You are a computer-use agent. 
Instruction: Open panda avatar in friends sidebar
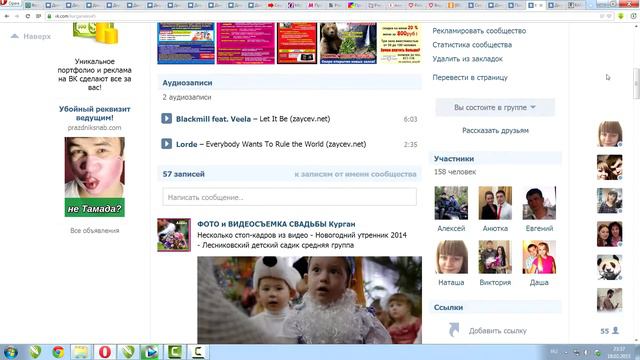[609, 267]
